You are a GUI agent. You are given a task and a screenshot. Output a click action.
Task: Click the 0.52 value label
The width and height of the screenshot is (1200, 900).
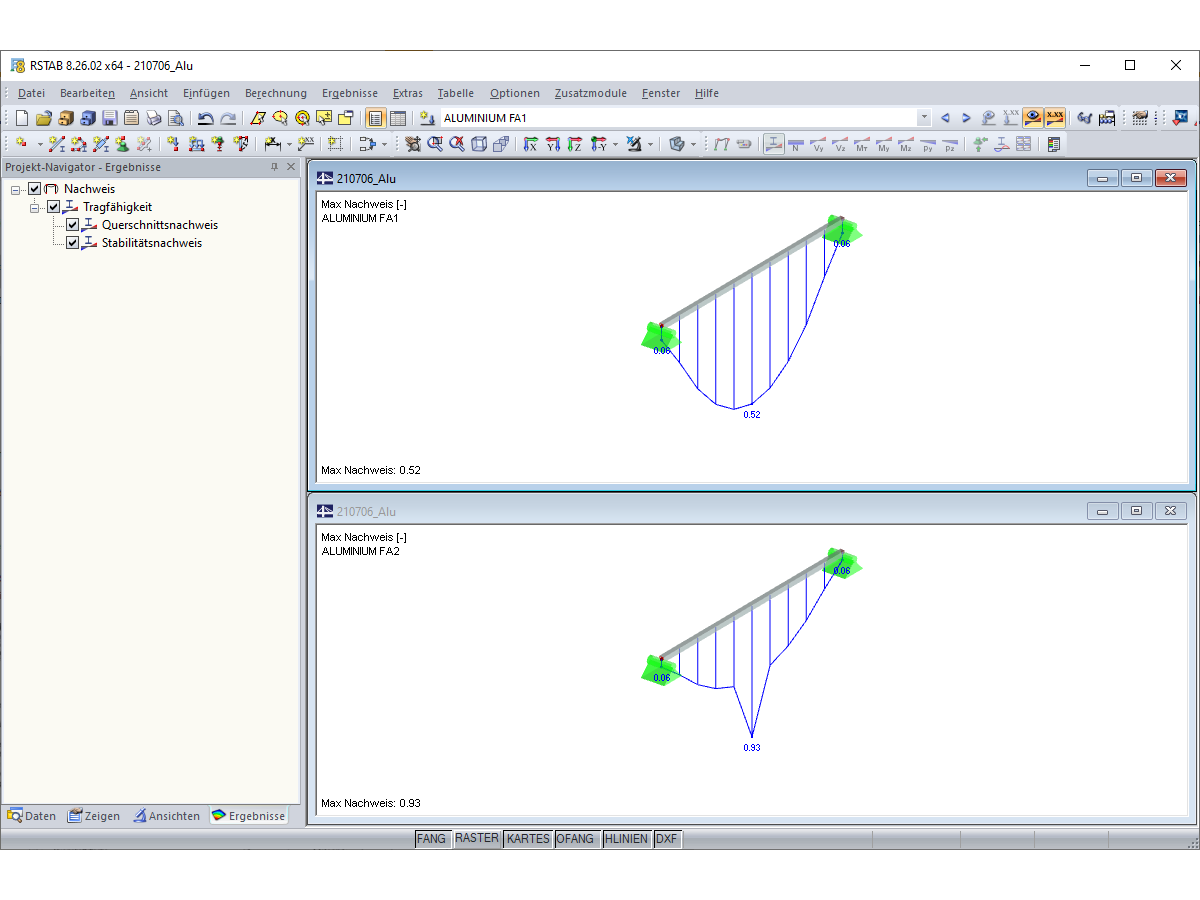click(752, 414)
